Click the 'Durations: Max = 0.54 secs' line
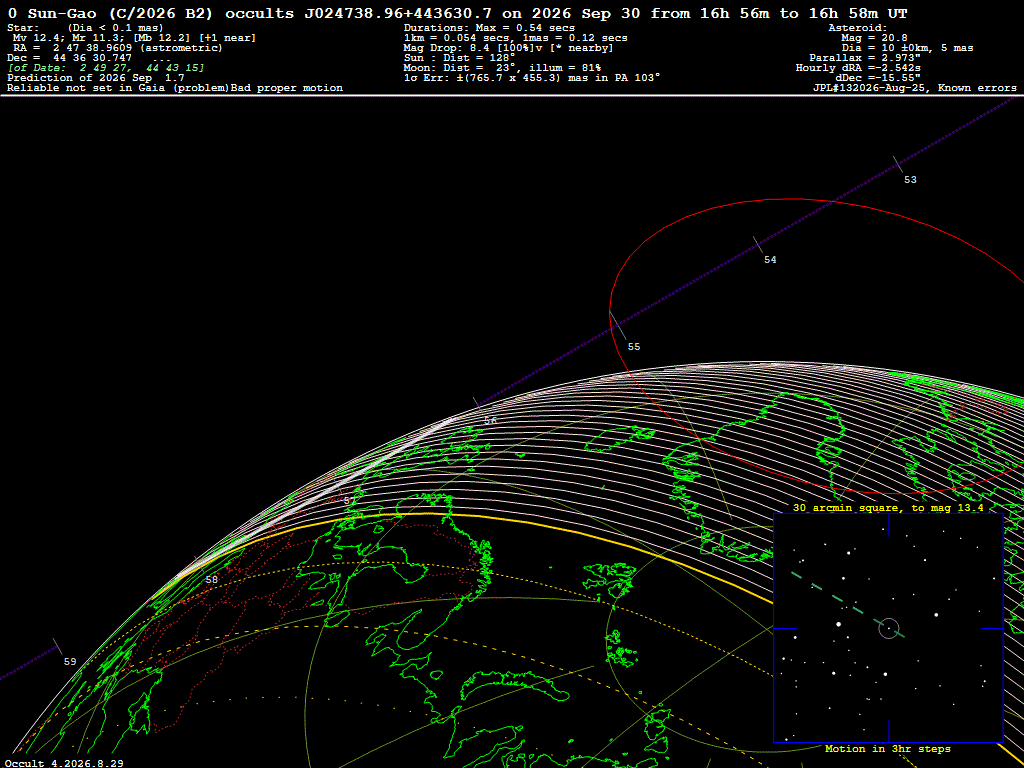This screenshot has width=1024, height=768. (489, 28)
